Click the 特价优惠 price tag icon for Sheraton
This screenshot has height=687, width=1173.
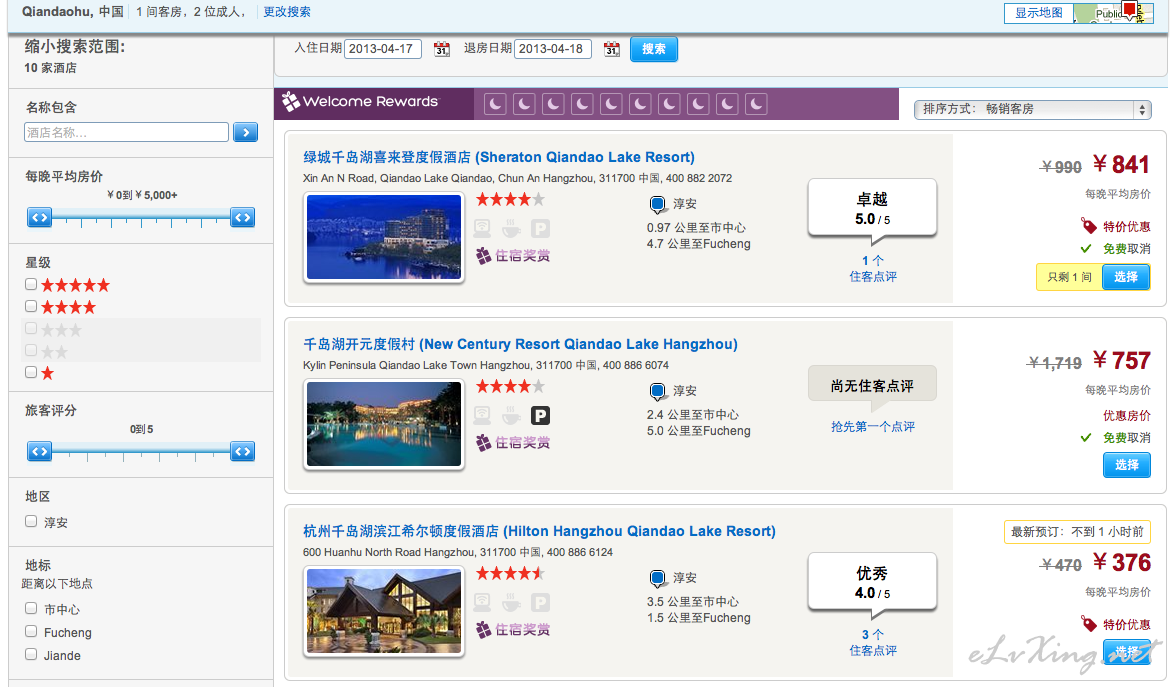click(x=1088, y=225)
